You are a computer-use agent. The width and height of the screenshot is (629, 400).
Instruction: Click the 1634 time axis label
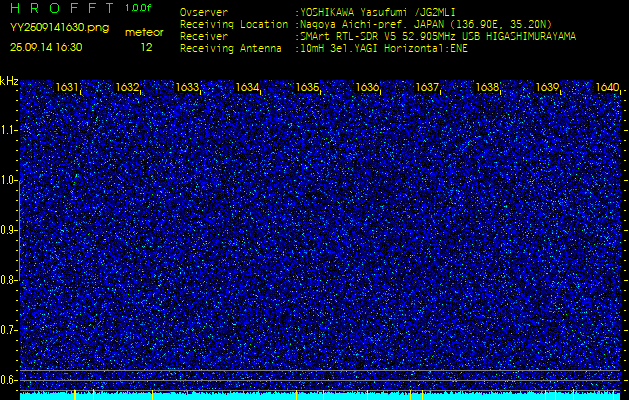[x=247, y=87]
